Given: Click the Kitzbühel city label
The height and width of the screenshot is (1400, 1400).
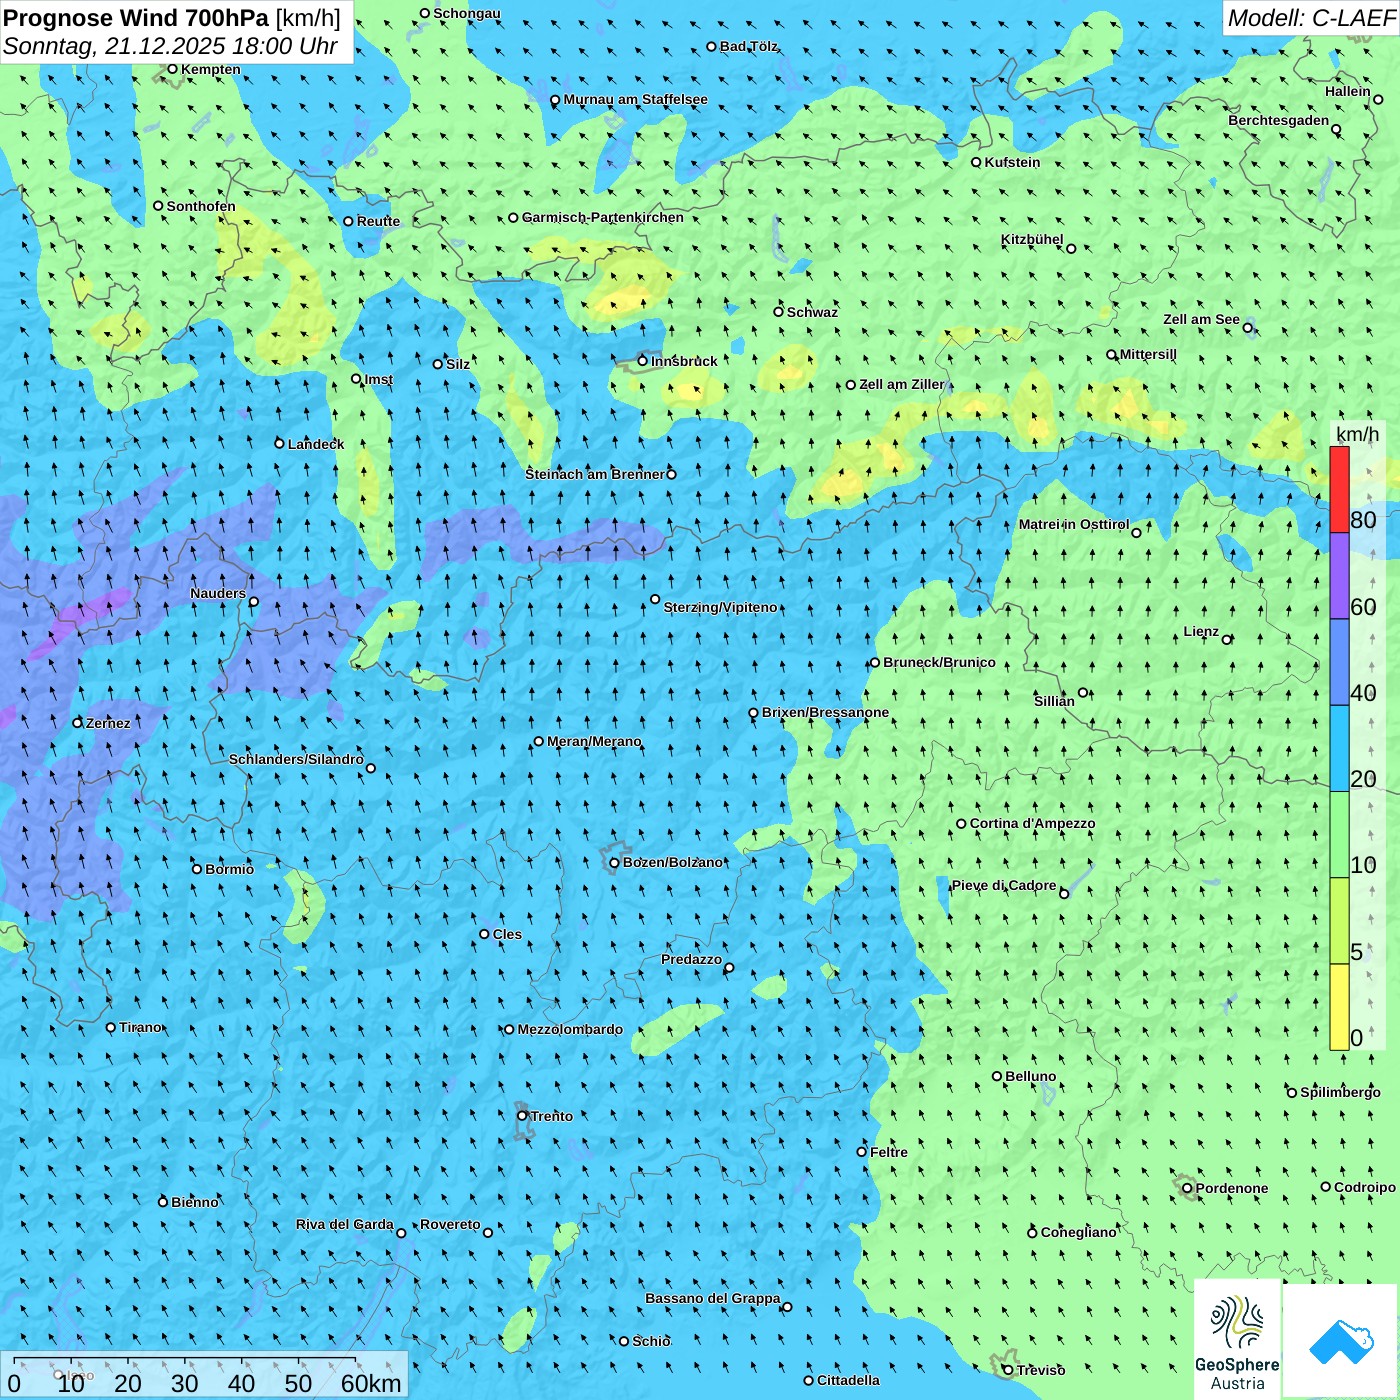Looking at the screenshot, I should click(1032, 239).
